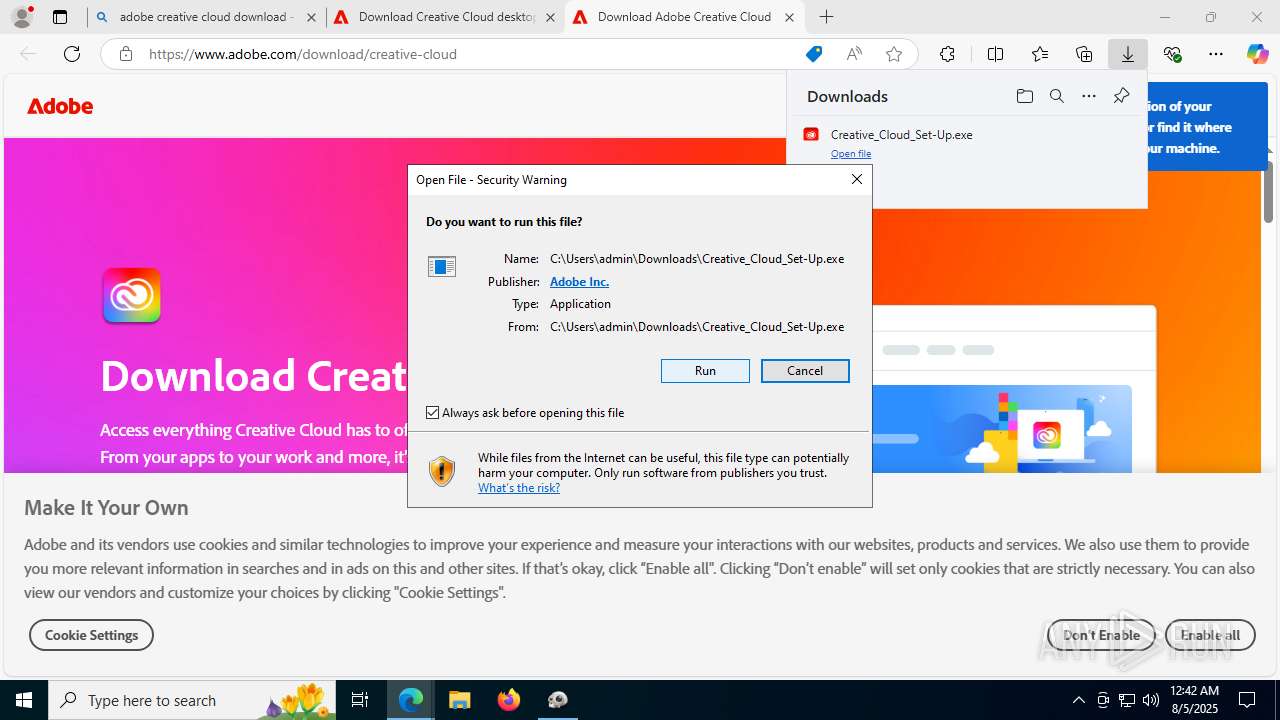Open Task View in the taskbar
The image size is (1280, 720).
[360, 700]
